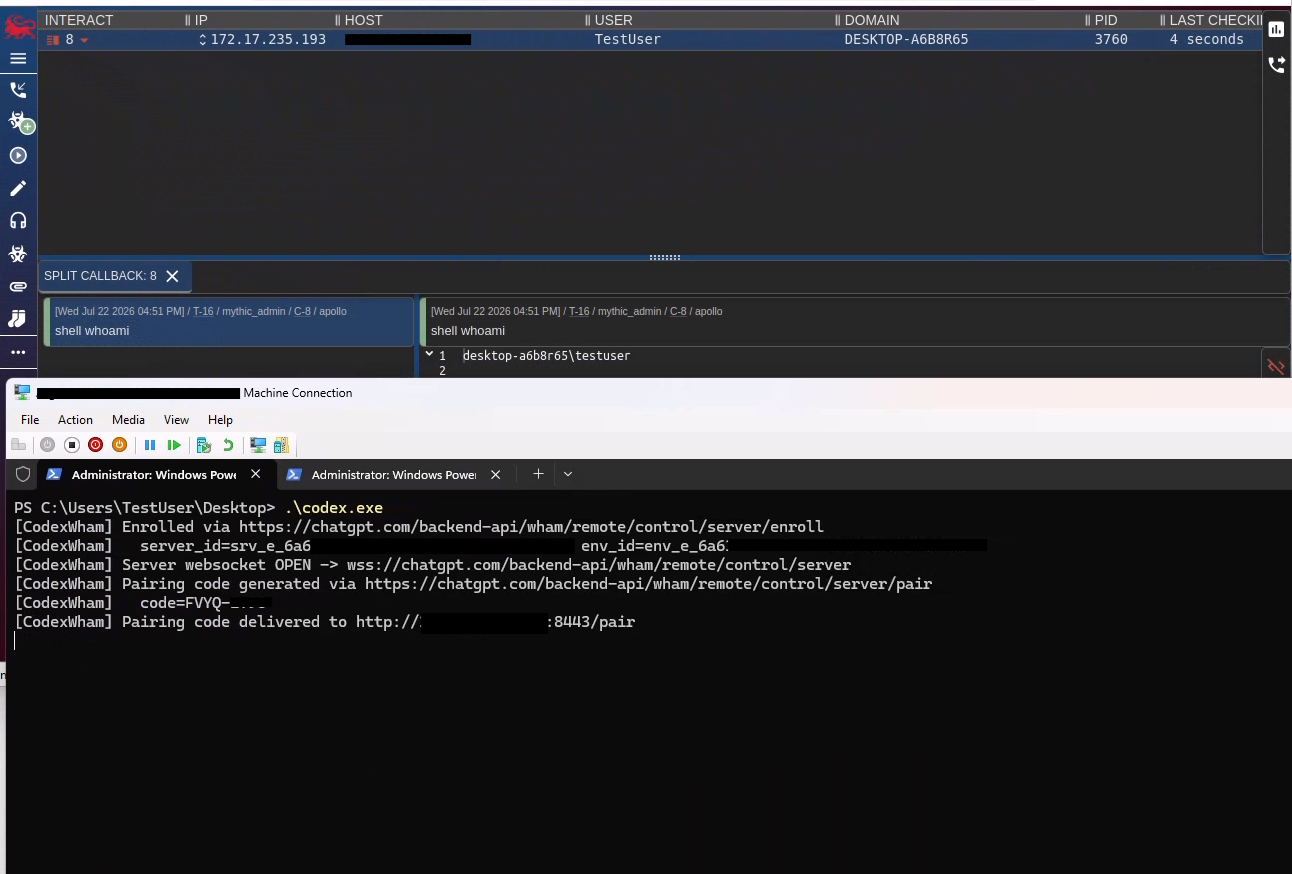Click the socks icon in Mythic sidebar
Viewport: 1292px width, 874px height.
(x=18, y=318)
